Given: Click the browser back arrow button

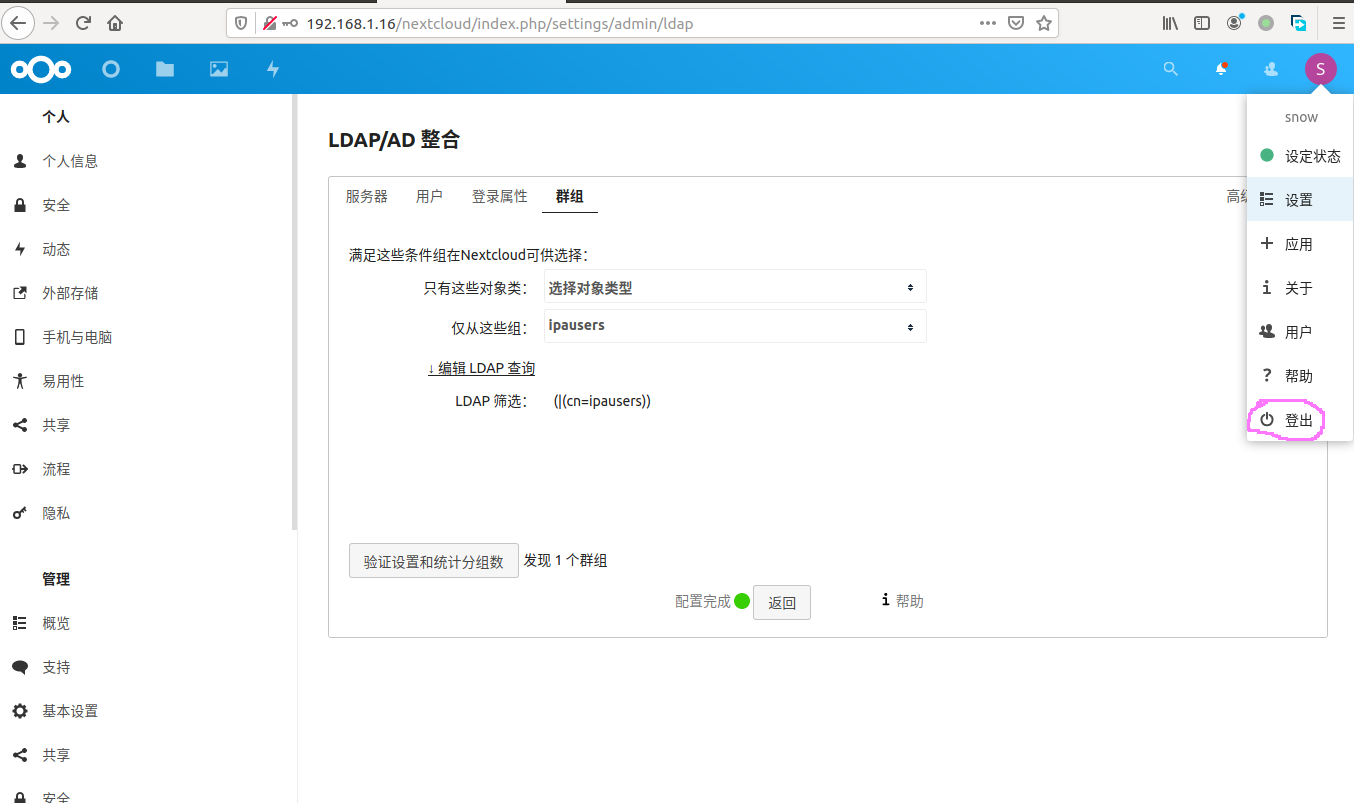Looking at the screenshot, I should click(18, 23).
